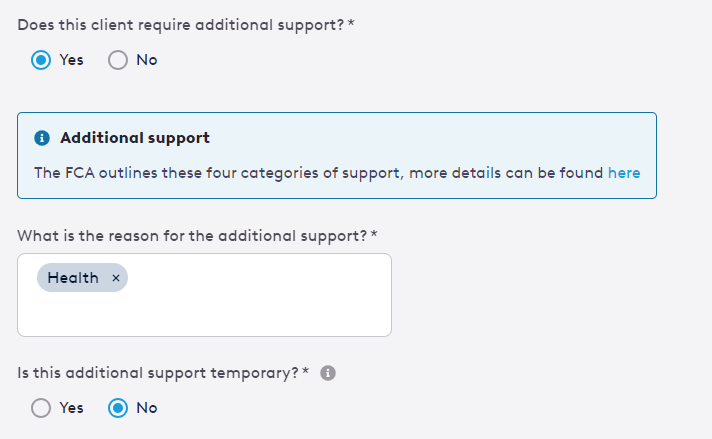Image resolution: width=712 pixels, height=439 pixels.
Task: Open the 'here' link for FCA details
Action: click(624, 173)
